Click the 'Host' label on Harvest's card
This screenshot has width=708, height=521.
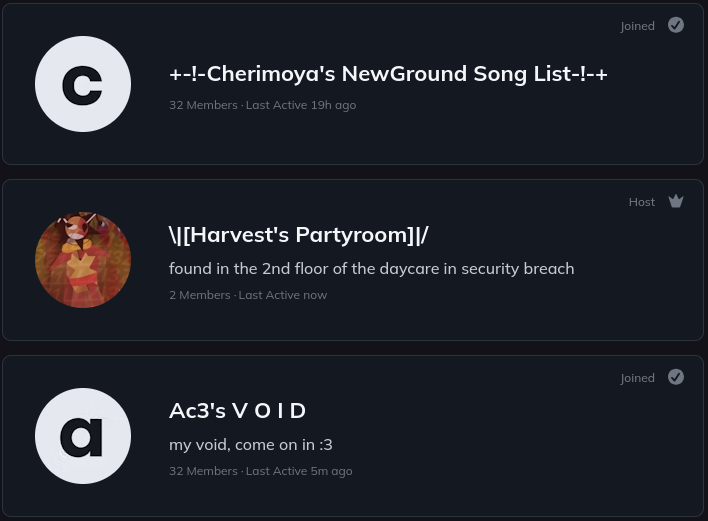click(x=642, y=202)
